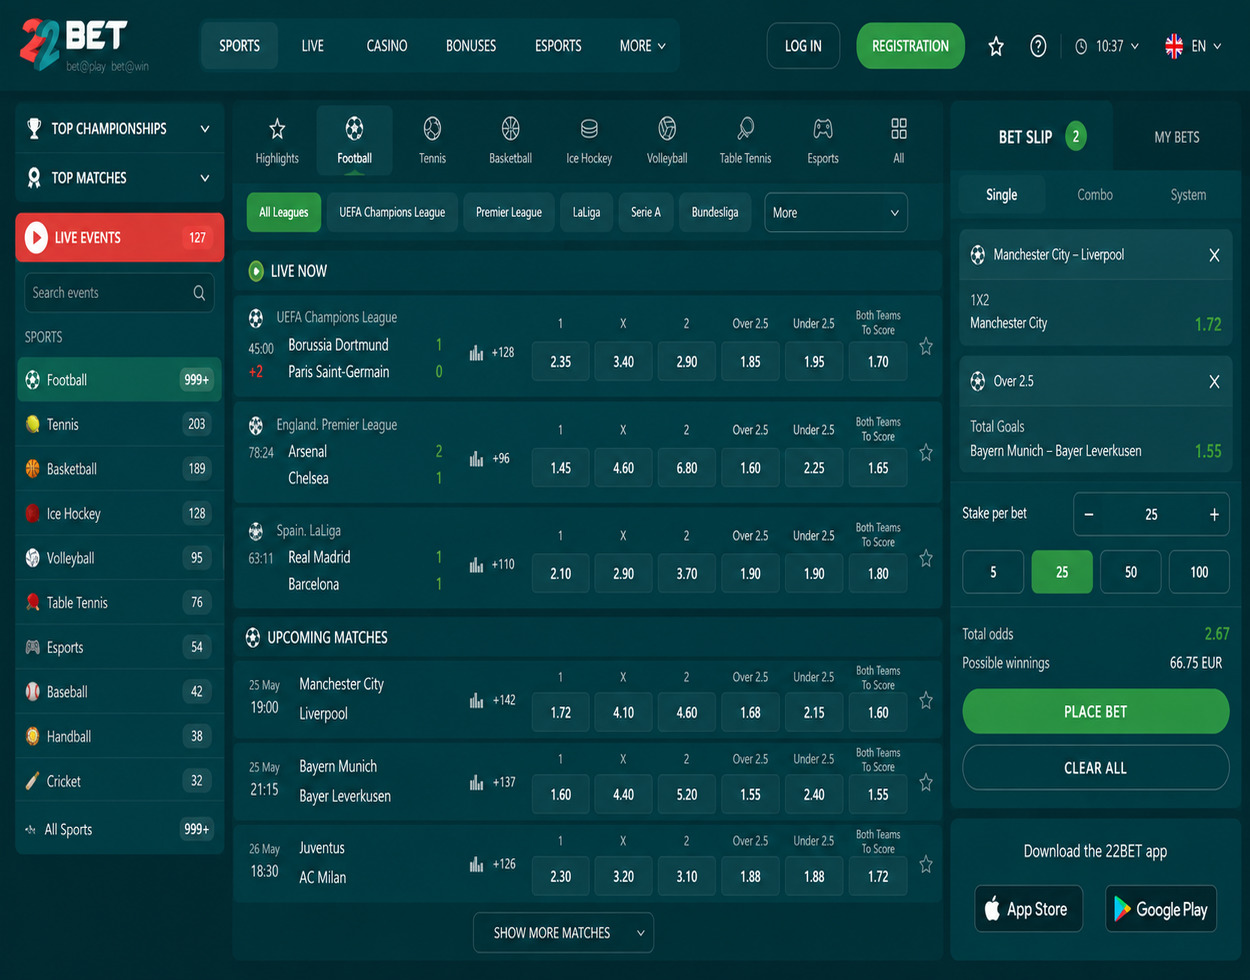This screenshot has height=980, width=1250.
Task: Click the CLEAR ALL button
Action: (1096, 768)
